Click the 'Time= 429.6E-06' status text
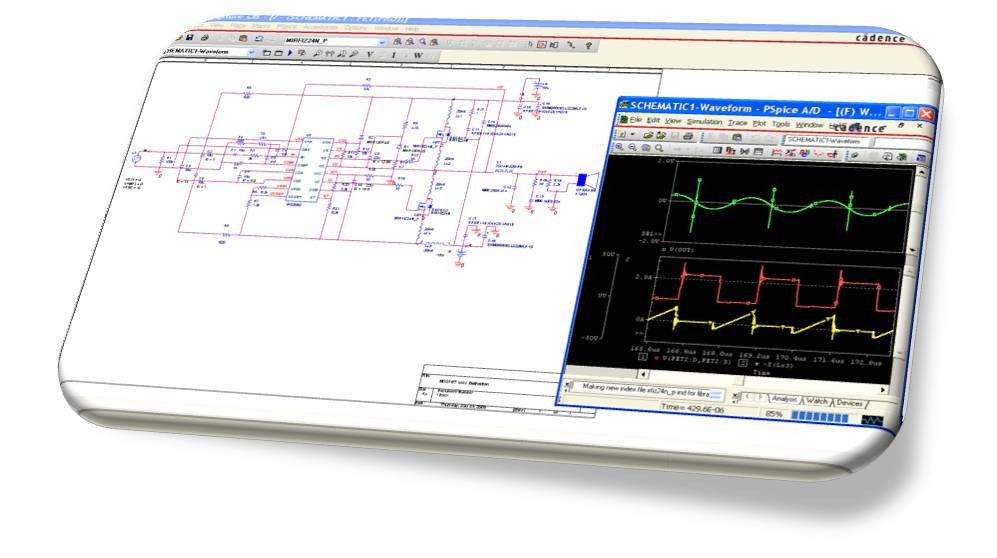This screenshot has height=558, width=997. point(692,409)
